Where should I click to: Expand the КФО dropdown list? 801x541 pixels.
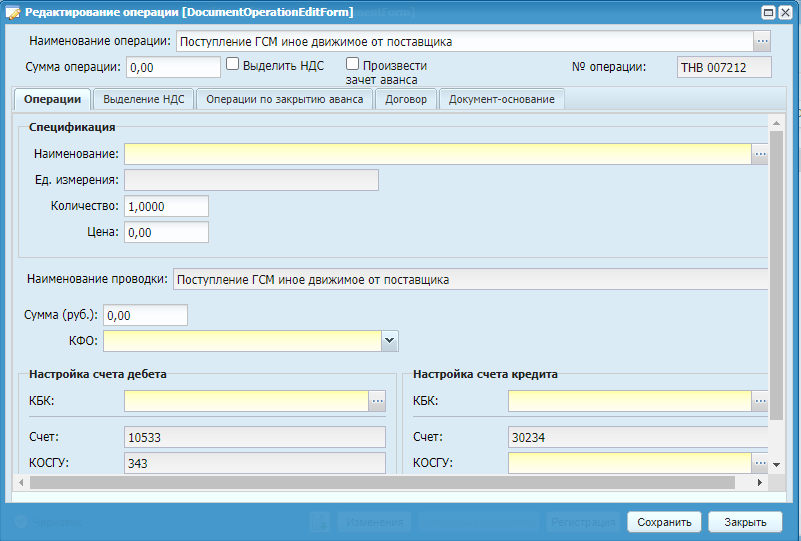coord(389,341)
